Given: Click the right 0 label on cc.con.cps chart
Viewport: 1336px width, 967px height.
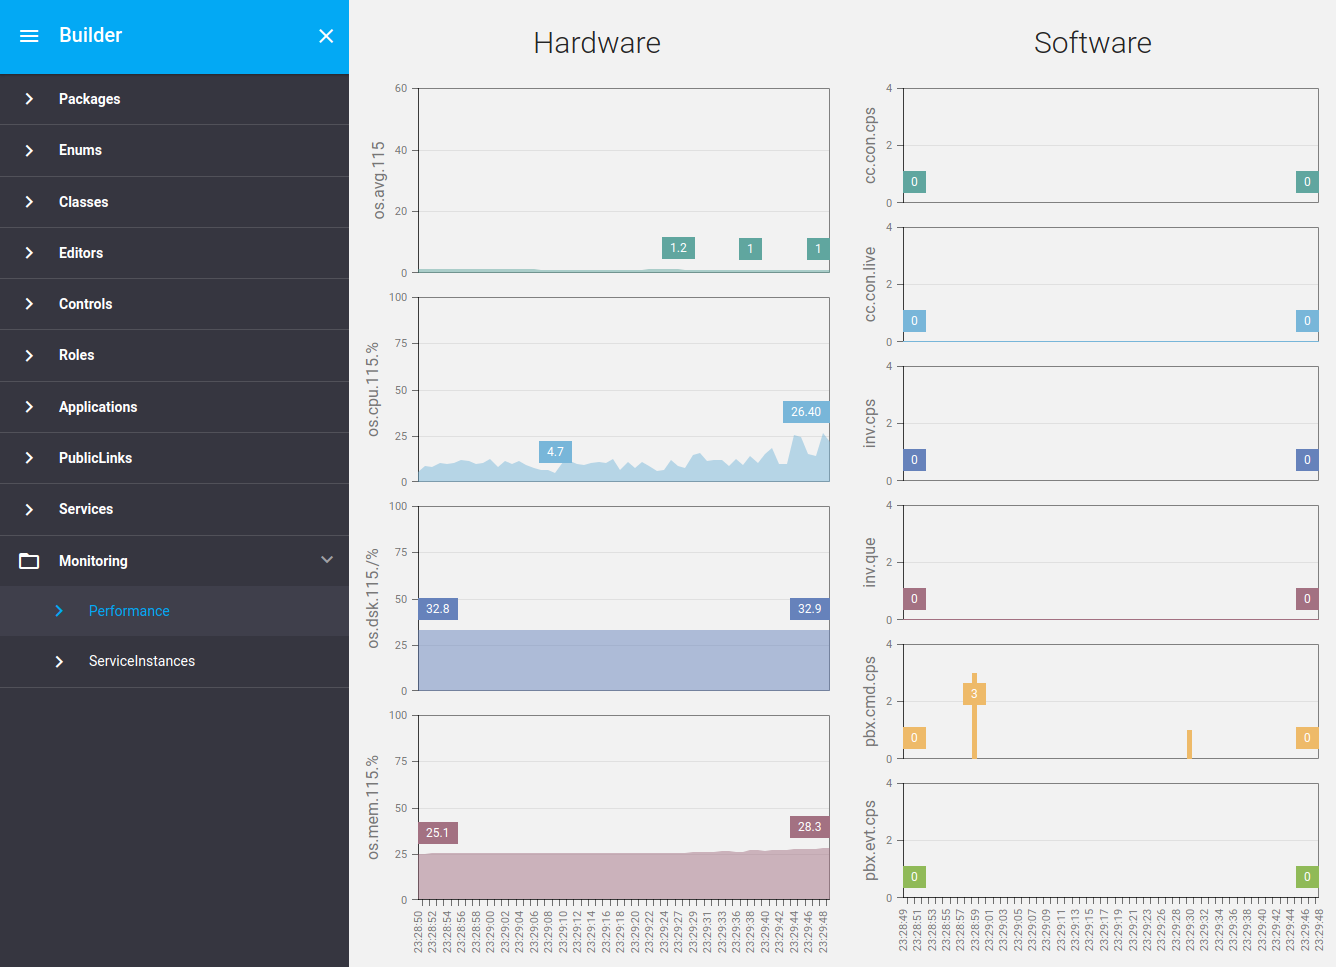Looking at the screenshot, I should click(1307, 182).
